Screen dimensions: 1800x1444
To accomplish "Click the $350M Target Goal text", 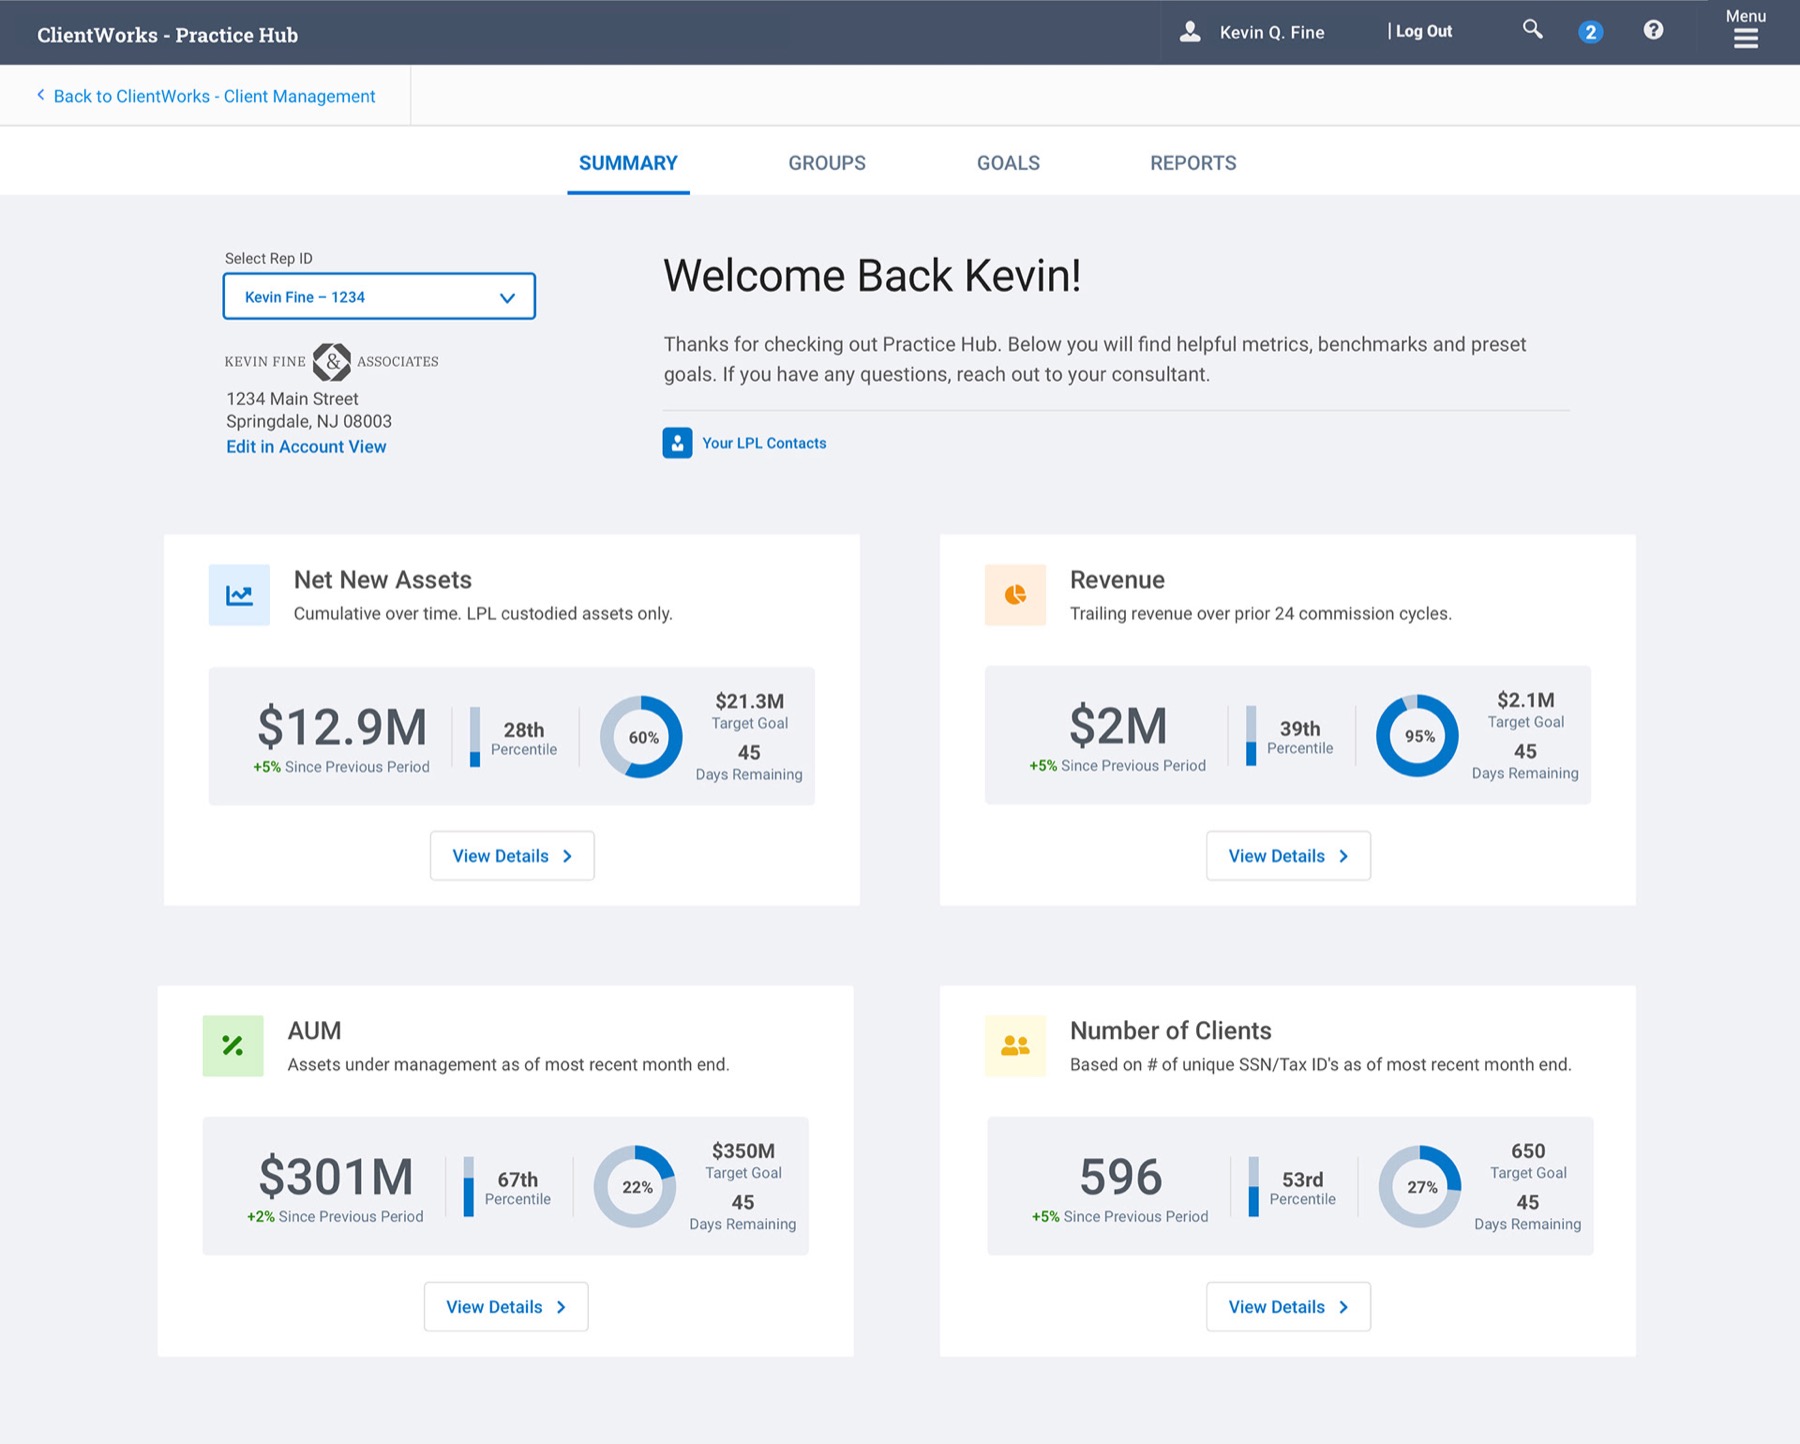I will pos(744,1161).
